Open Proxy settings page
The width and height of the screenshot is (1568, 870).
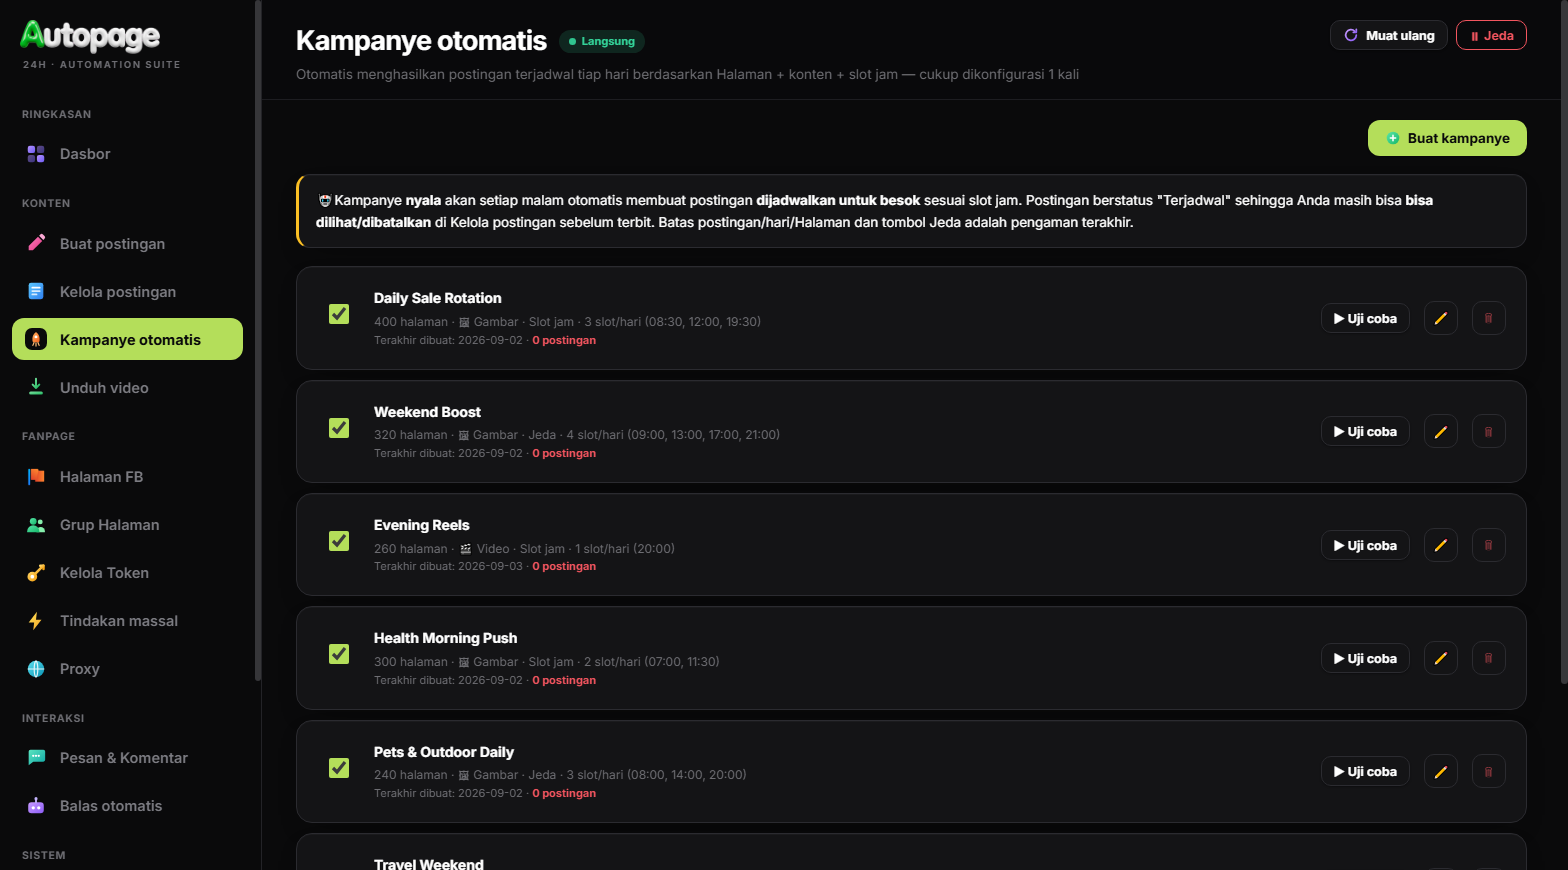[127, 669]
